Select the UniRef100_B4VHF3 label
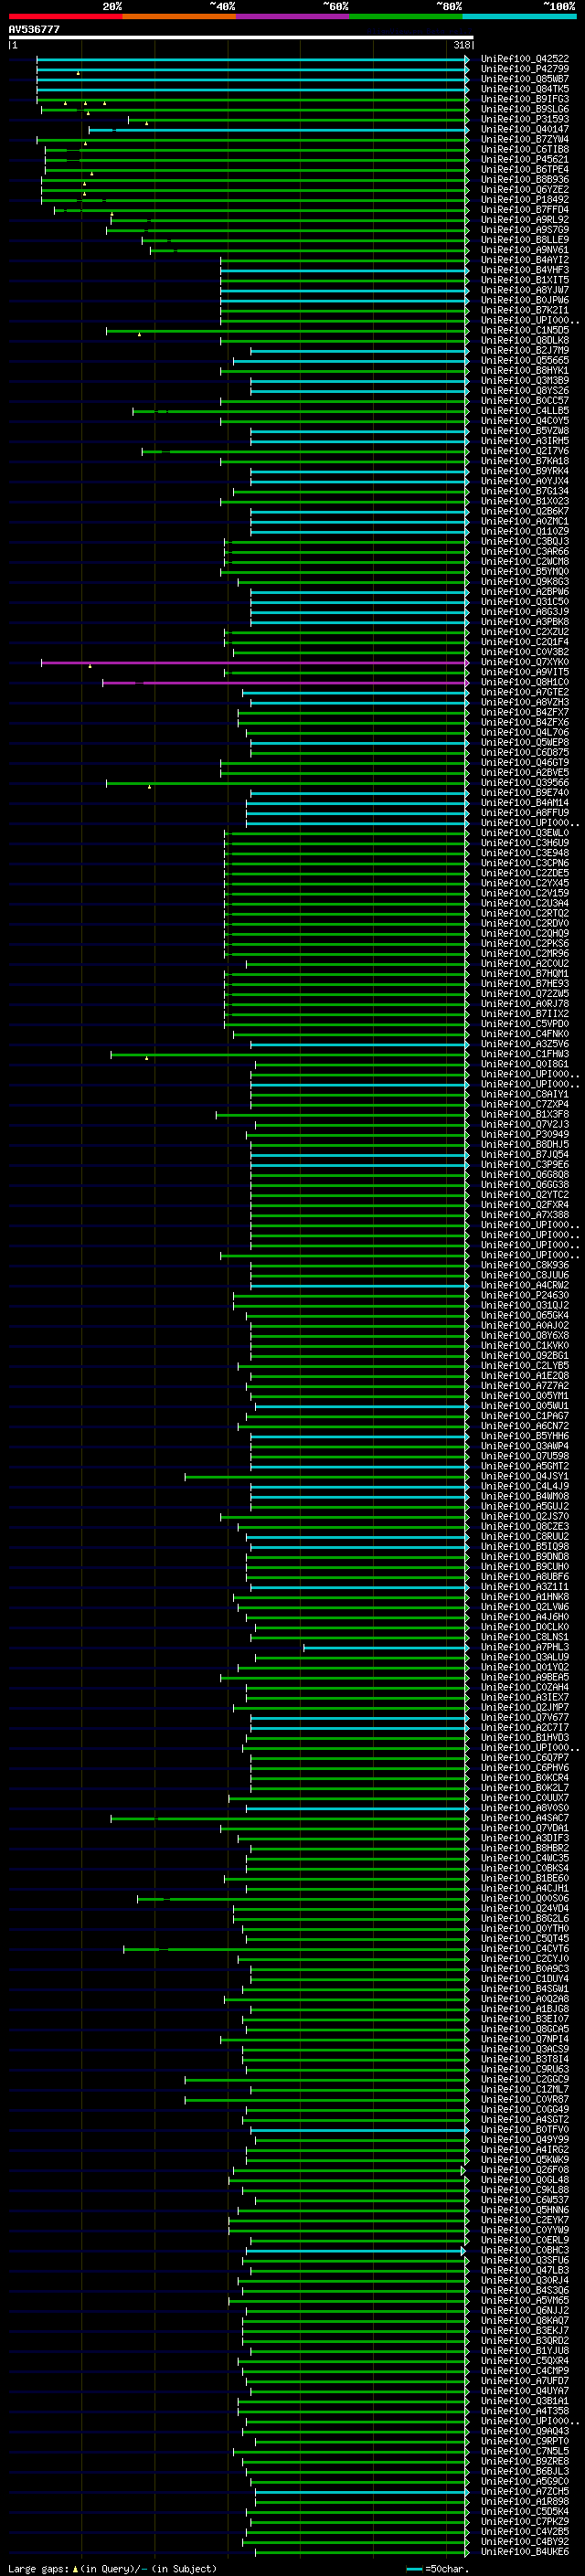Screen dimensions: 585x2576 click(524, 270)
